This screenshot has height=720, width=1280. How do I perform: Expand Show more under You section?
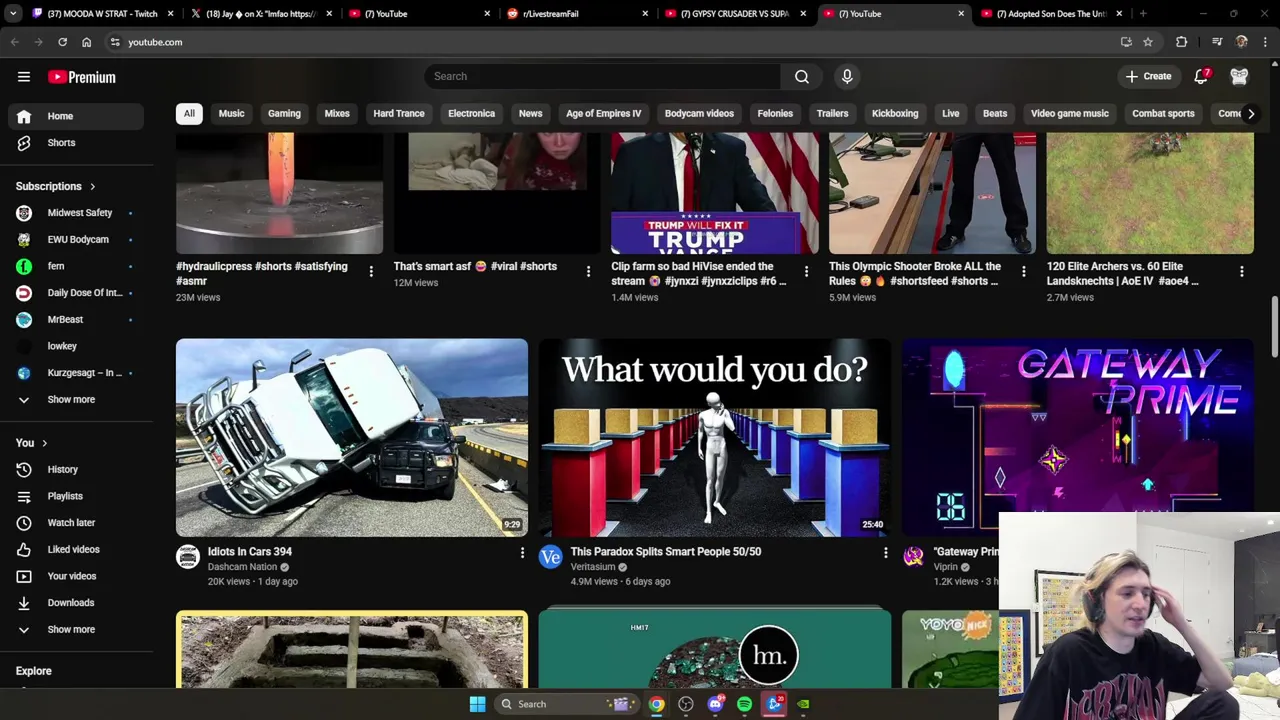pyautogui.click(x=77, y=630)
